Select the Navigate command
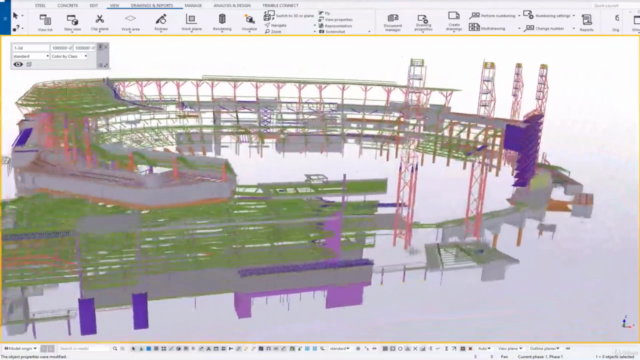The image size is (640, 360). [x=276, y=25]
